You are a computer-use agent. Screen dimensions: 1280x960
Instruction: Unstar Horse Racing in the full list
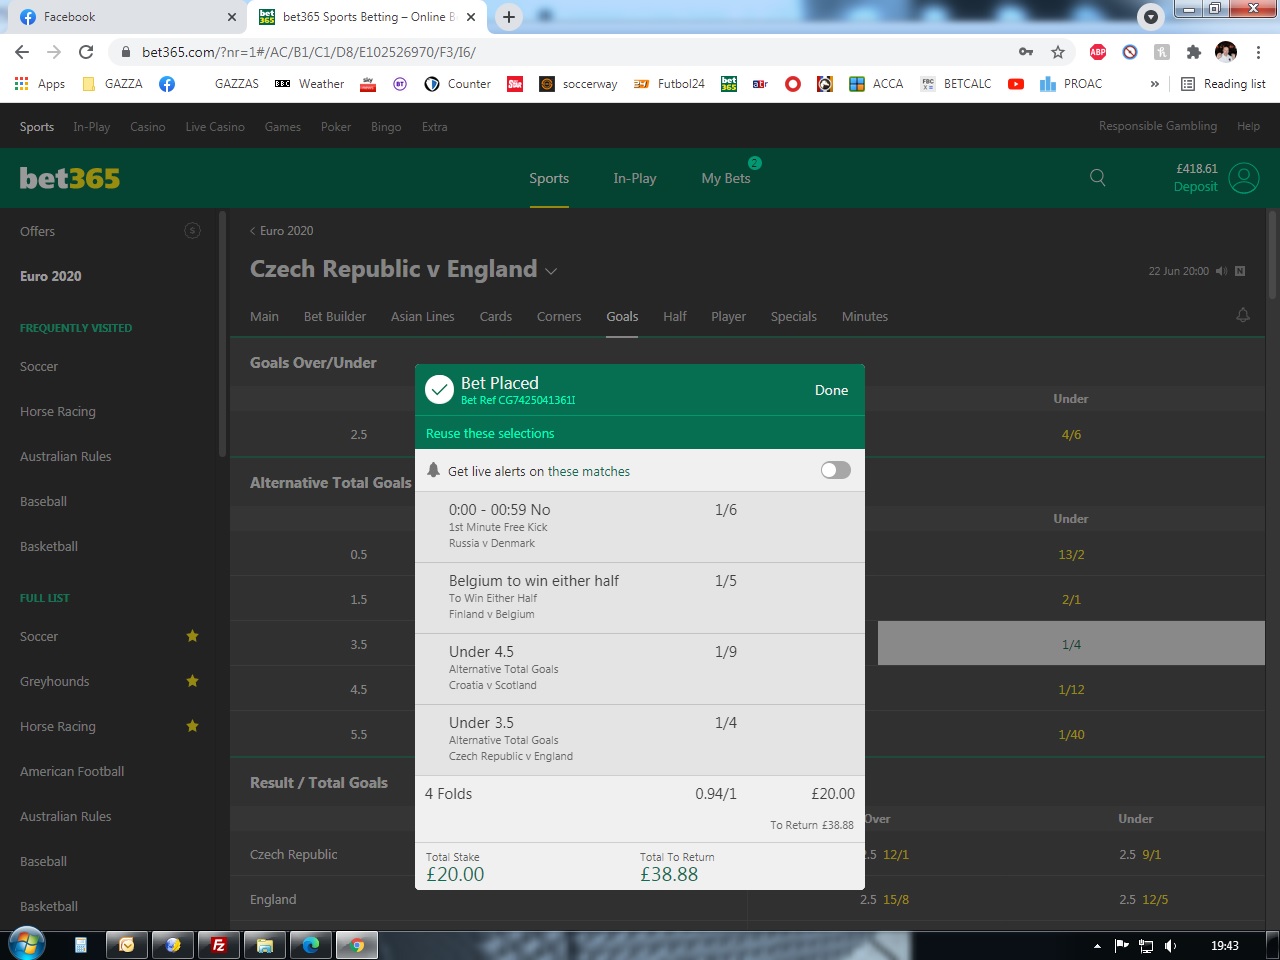pos(192,726)
